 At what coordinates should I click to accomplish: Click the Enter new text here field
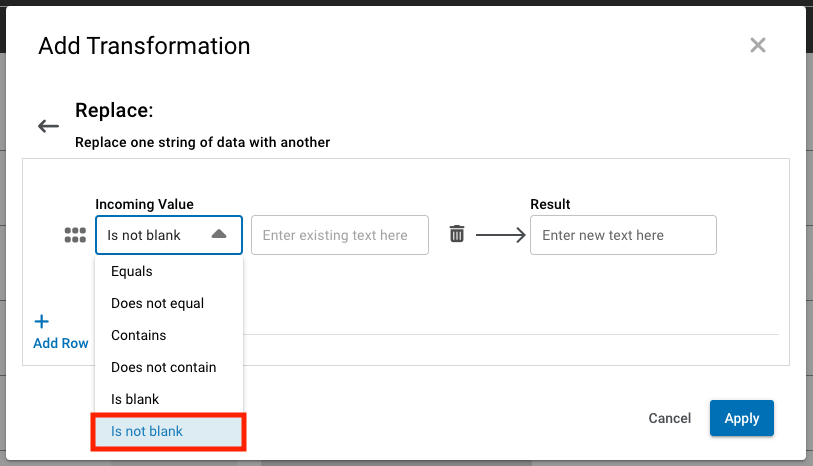point(622,235)
